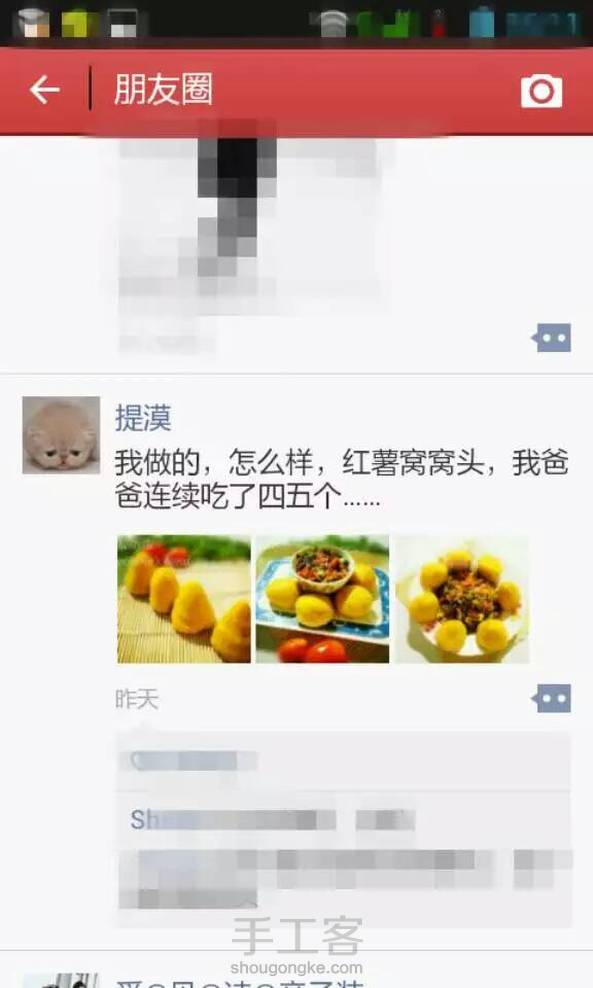This screenshot has width=593, height=988.
Task: Tap the cat avatar of 提漠
Action: (x=61, y=435)
